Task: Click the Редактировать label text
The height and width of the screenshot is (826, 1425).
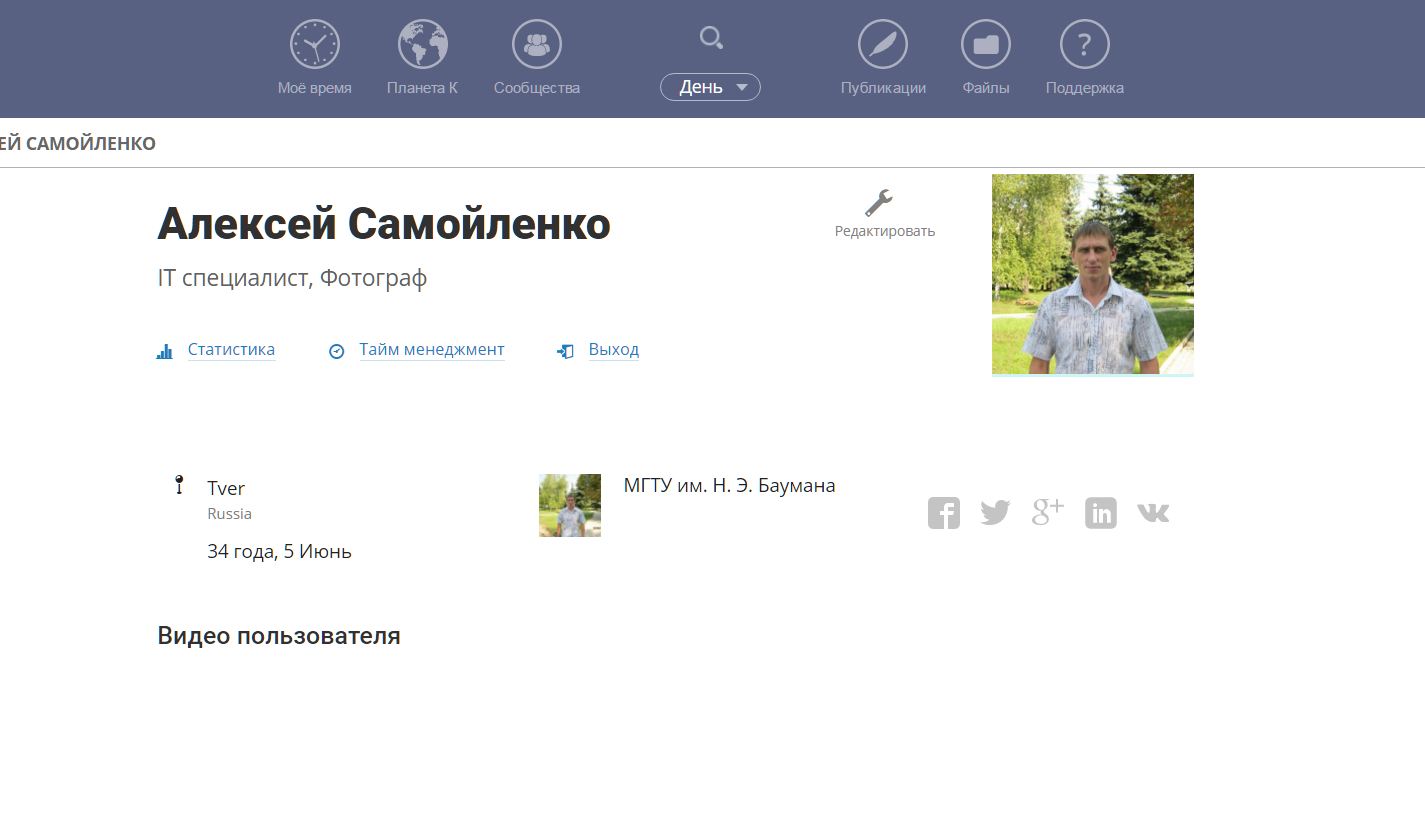Action: coord(885,231)
